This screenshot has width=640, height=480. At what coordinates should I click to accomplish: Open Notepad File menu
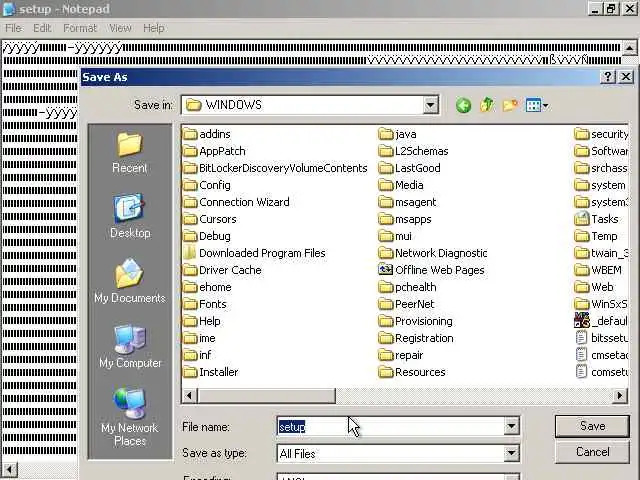[x=13, y=28]
